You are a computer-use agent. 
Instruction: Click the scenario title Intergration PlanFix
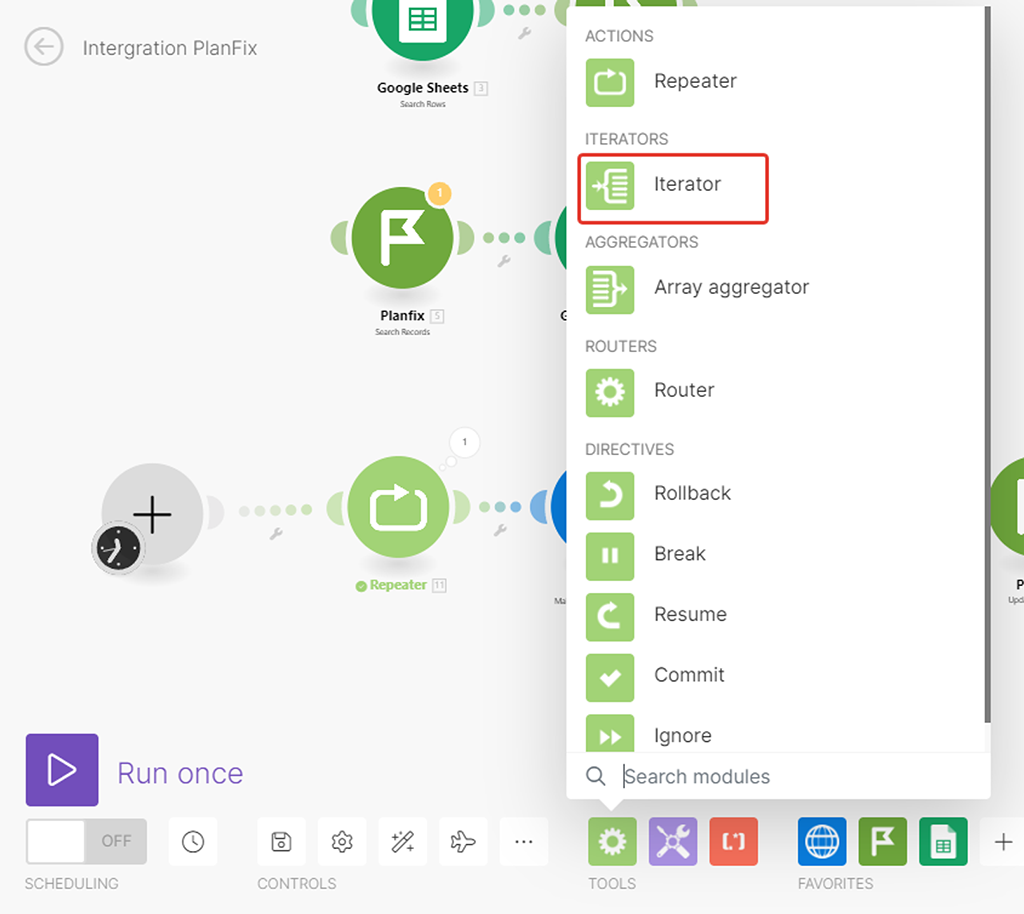170,48
